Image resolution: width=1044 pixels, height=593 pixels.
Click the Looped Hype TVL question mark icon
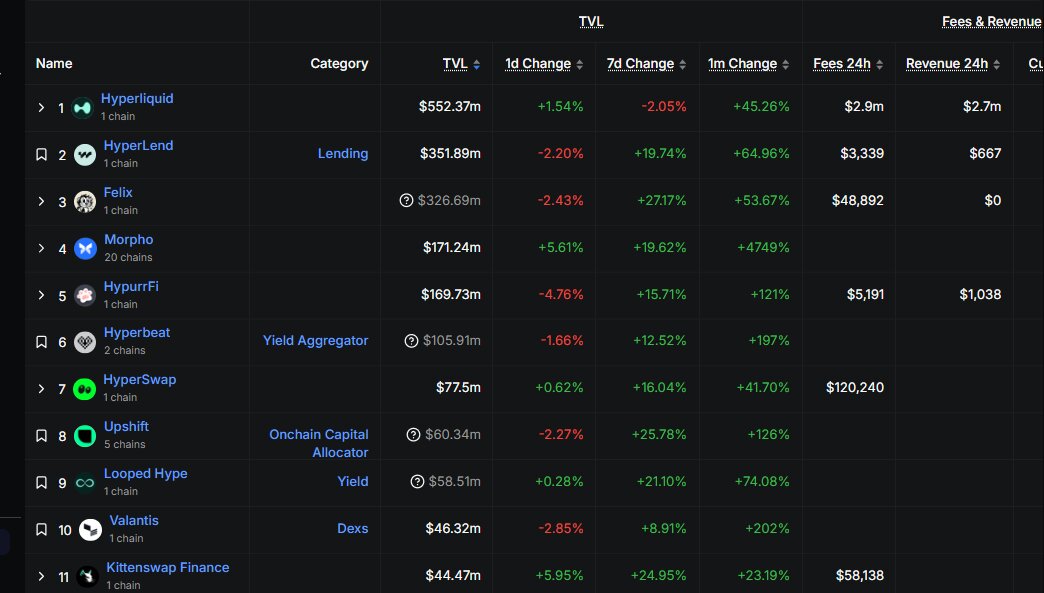417,482
